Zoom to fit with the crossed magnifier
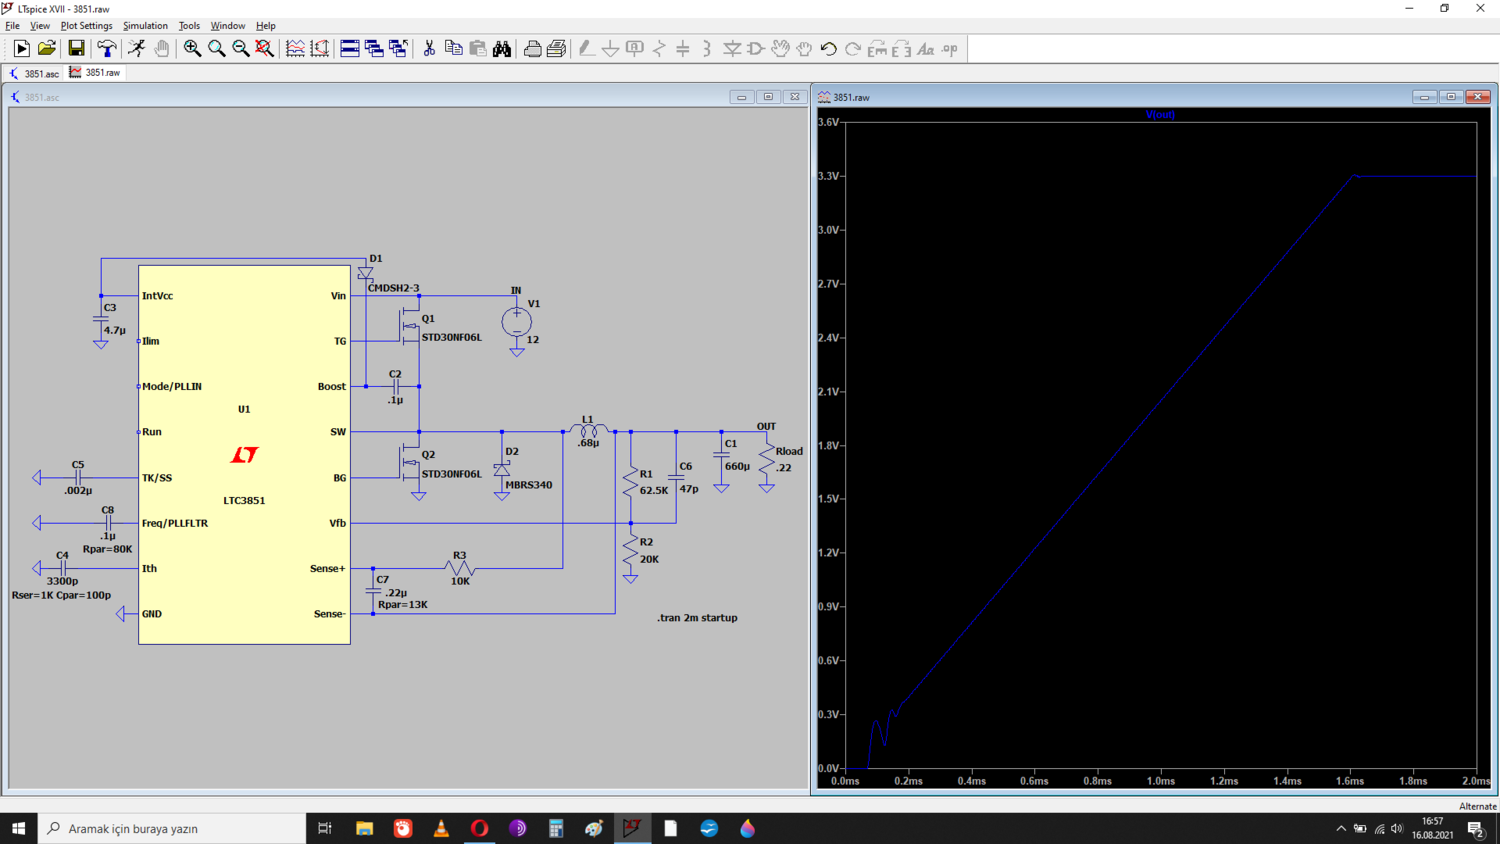Screen dimensions: 1500x844 tap(265, 48)
